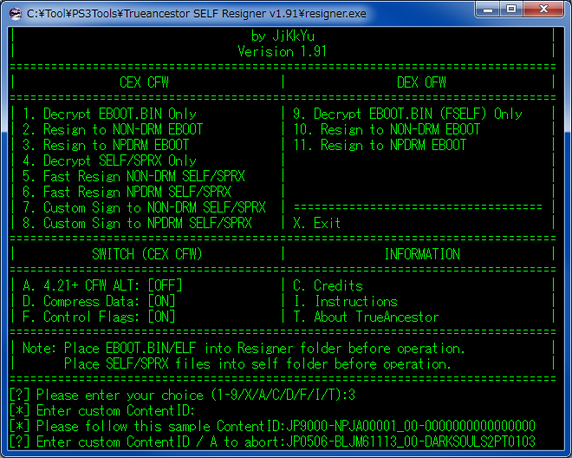
Task: Click the 'C. Credits' entry
Action: coord(328,286)
